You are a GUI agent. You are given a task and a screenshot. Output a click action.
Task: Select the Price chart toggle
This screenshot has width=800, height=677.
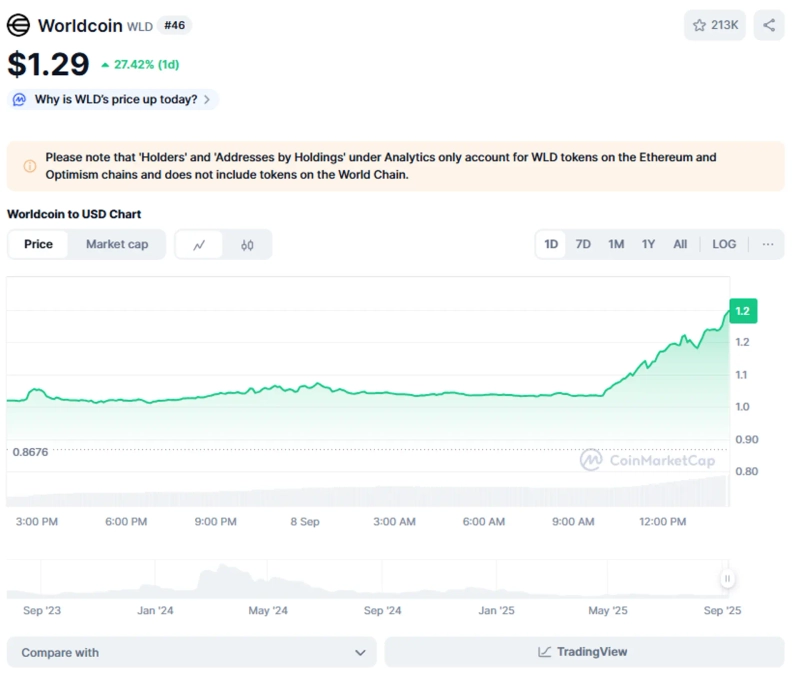[38, 244]
